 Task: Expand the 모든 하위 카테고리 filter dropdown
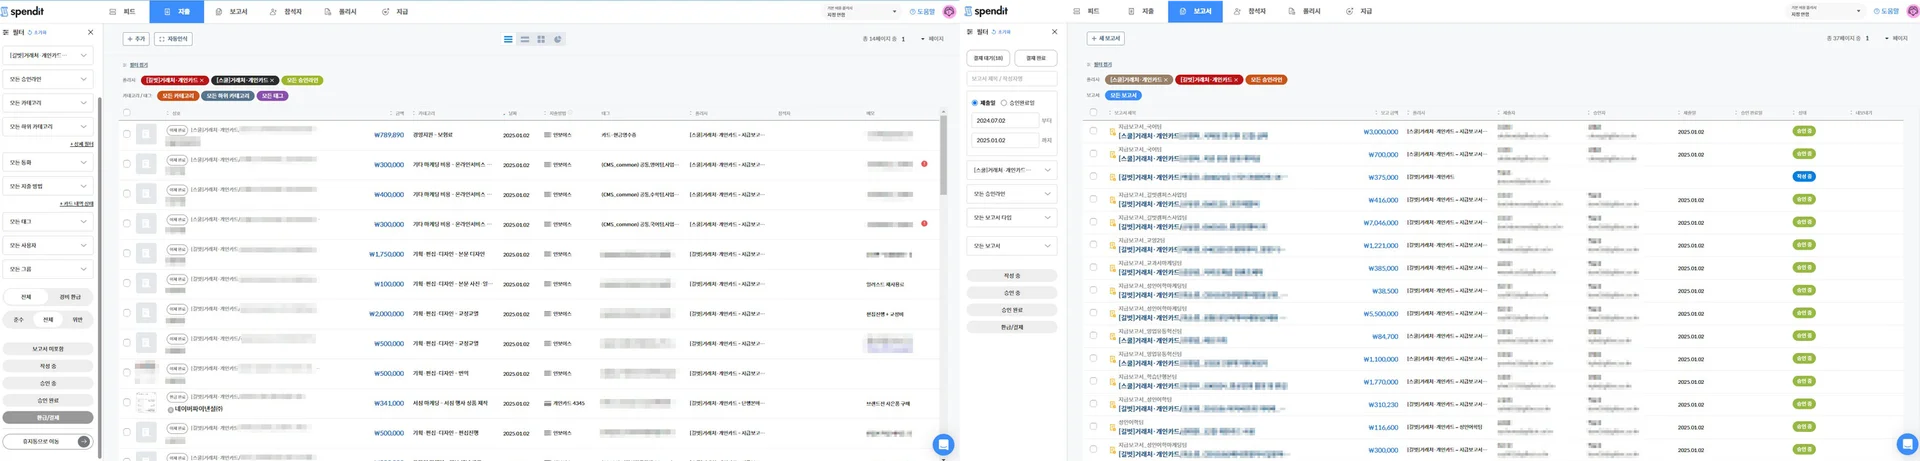click(x=48, y=127)
